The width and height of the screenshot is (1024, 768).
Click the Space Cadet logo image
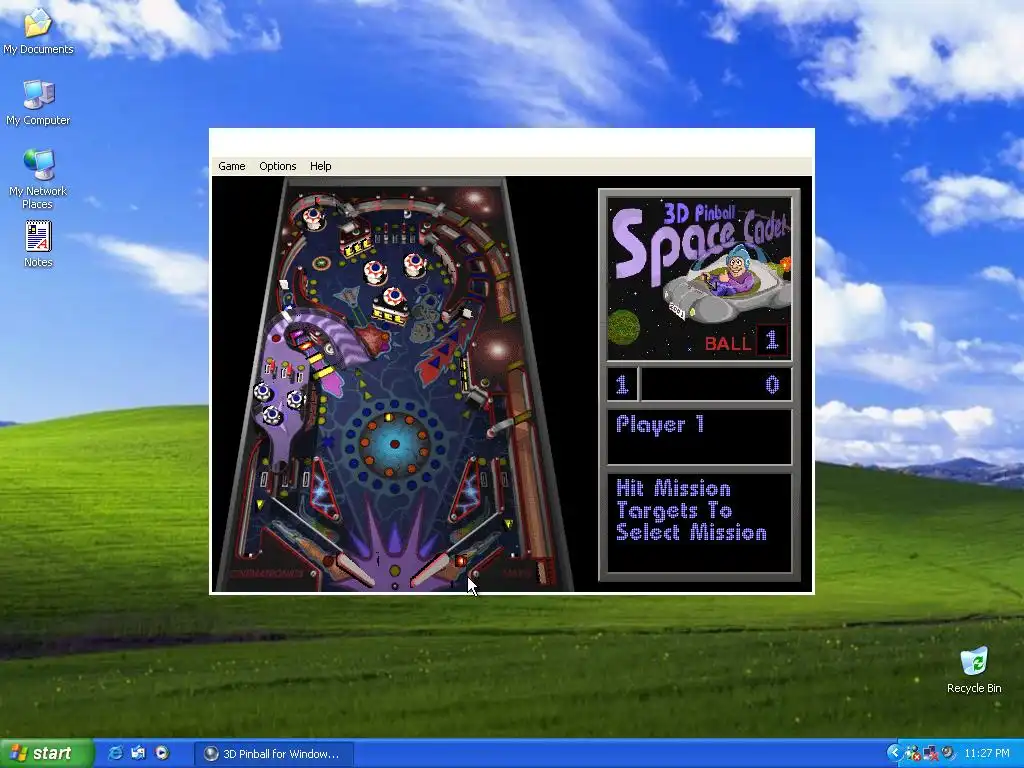[x=699, y=280]
